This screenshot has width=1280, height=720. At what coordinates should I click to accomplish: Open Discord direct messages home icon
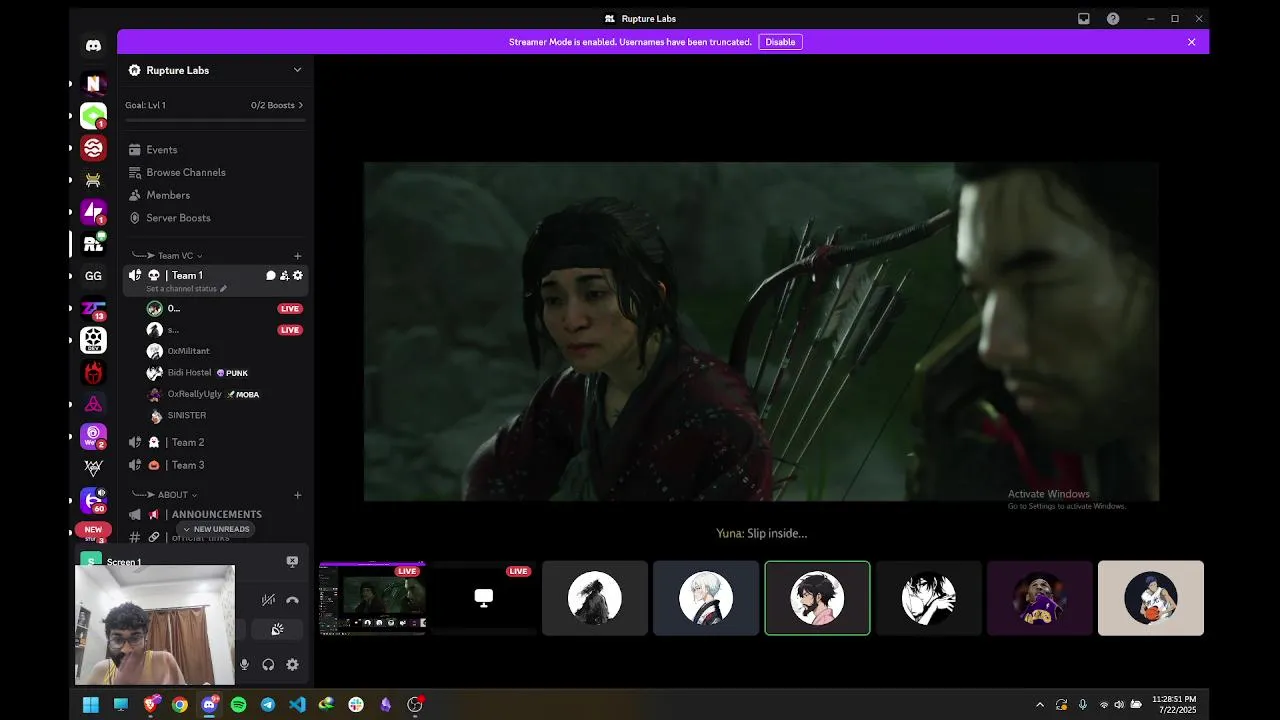pyautogui.click(x=93, y=45)
